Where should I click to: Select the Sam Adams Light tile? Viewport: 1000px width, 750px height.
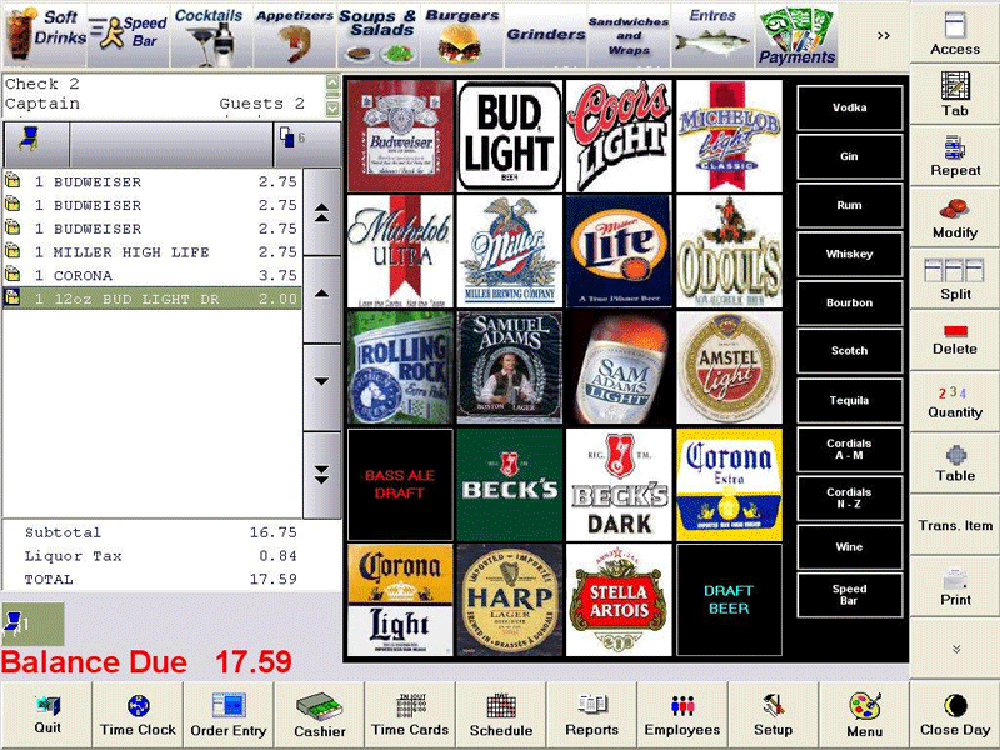click(619, 367)
